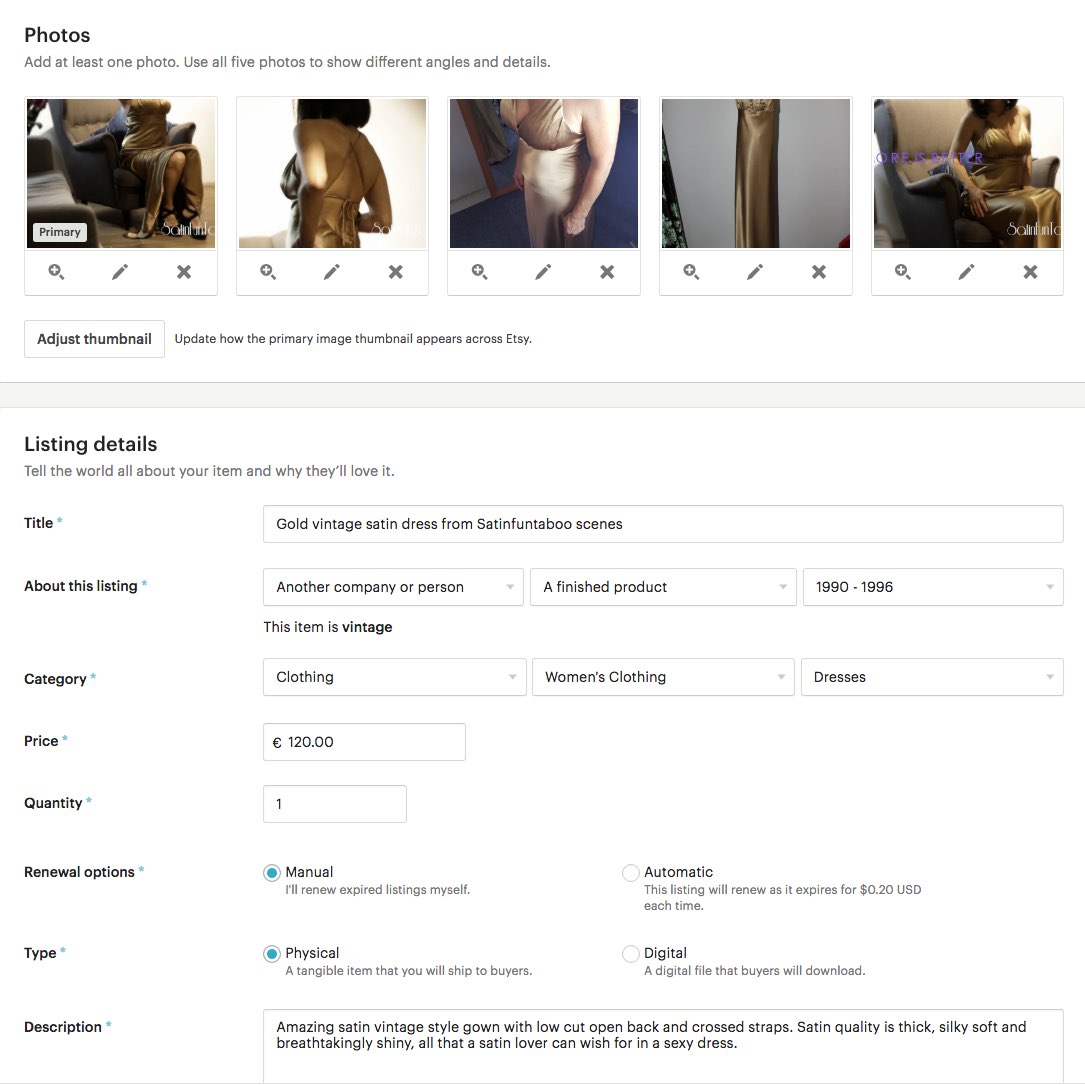Image resolution: width=1085 pixels, height=1085 pixels.
Task: Zoom into the fourth photo
Action: point(691,272)
